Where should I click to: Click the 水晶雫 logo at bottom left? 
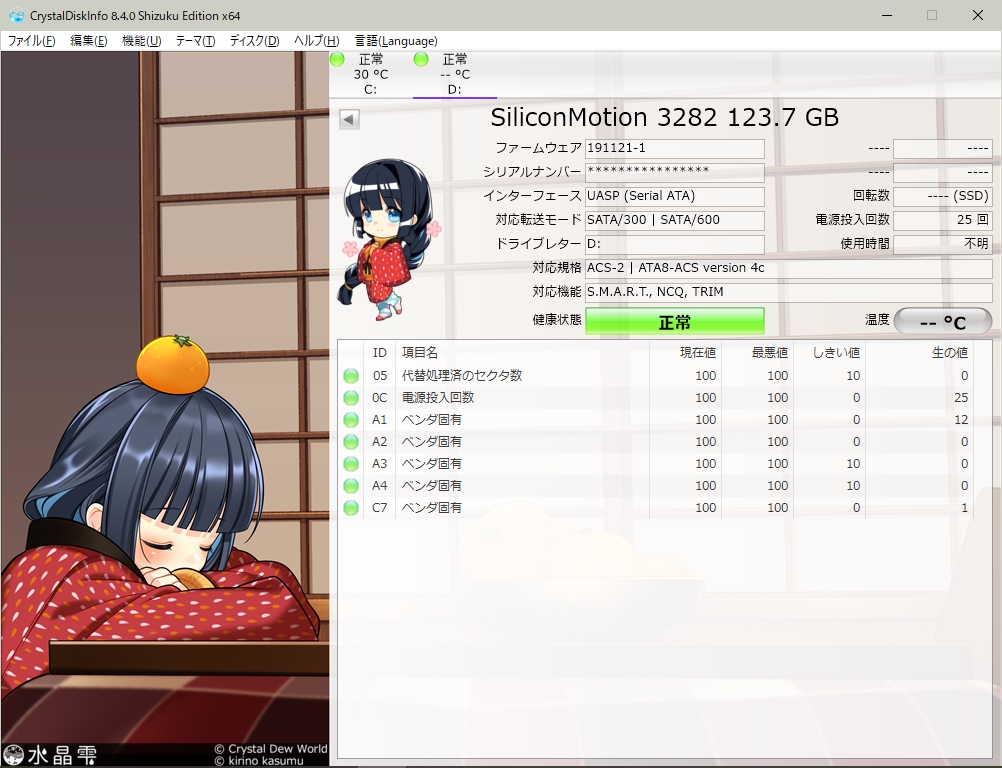click(x=51, y=755)
